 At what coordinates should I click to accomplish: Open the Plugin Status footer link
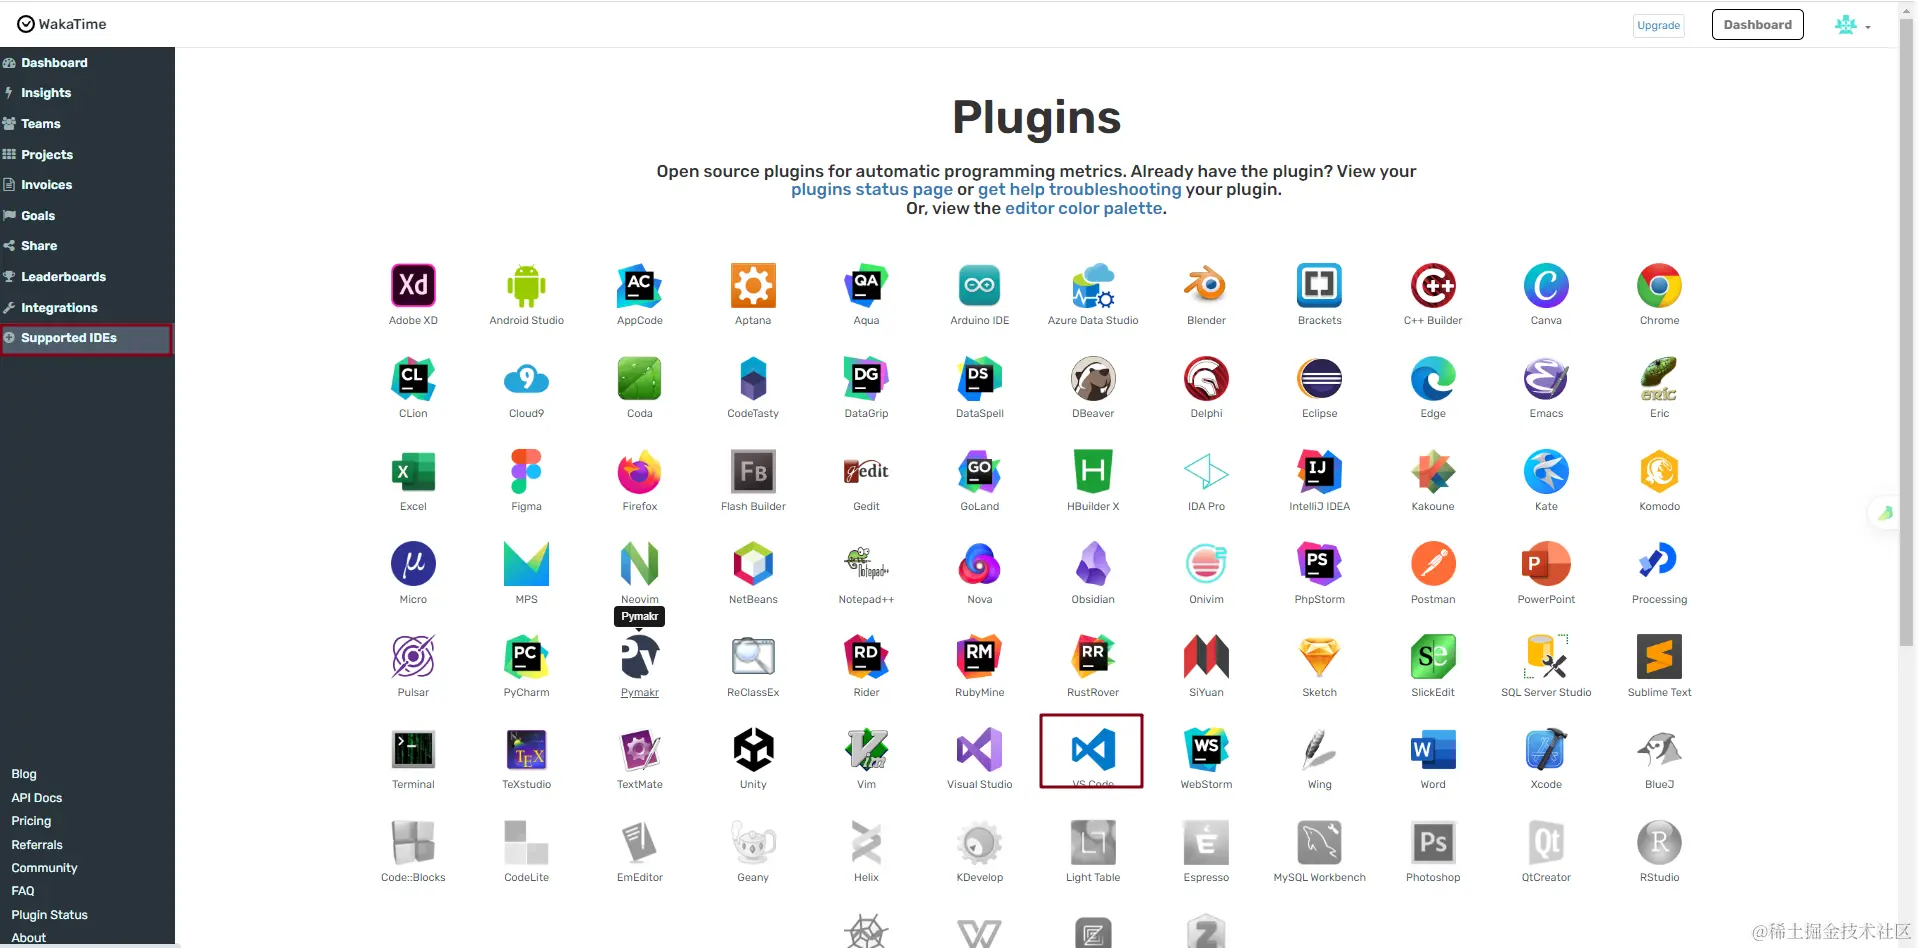point(49,915)
